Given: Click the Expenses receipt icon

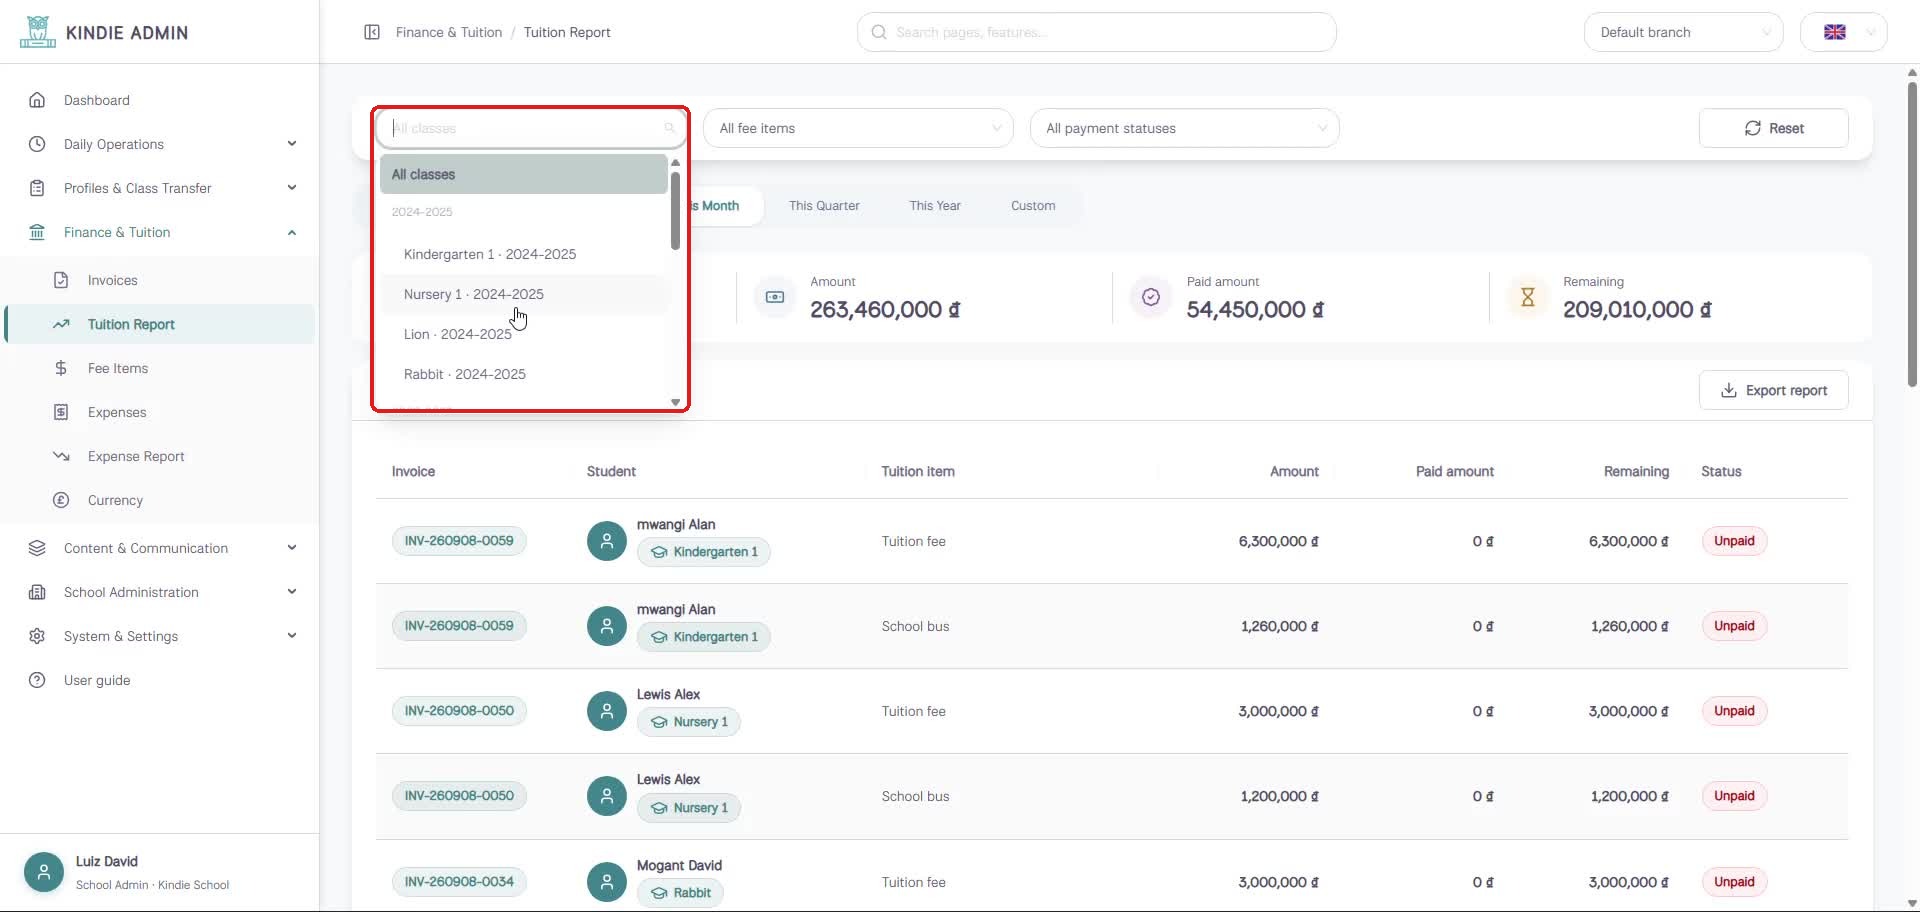Looking at the screenshot, I should pyautogui.click(x=61, y=412).
